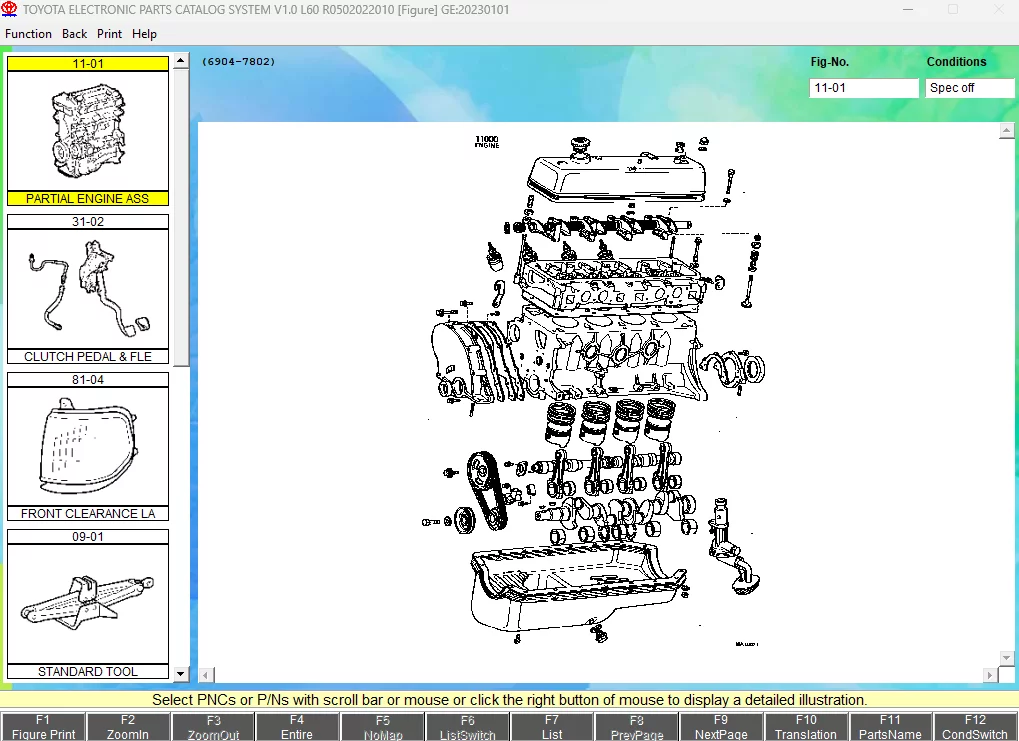Click the Toyota app icon in title bar
The height and width of the screenshot is (741, 1019).
10,9
